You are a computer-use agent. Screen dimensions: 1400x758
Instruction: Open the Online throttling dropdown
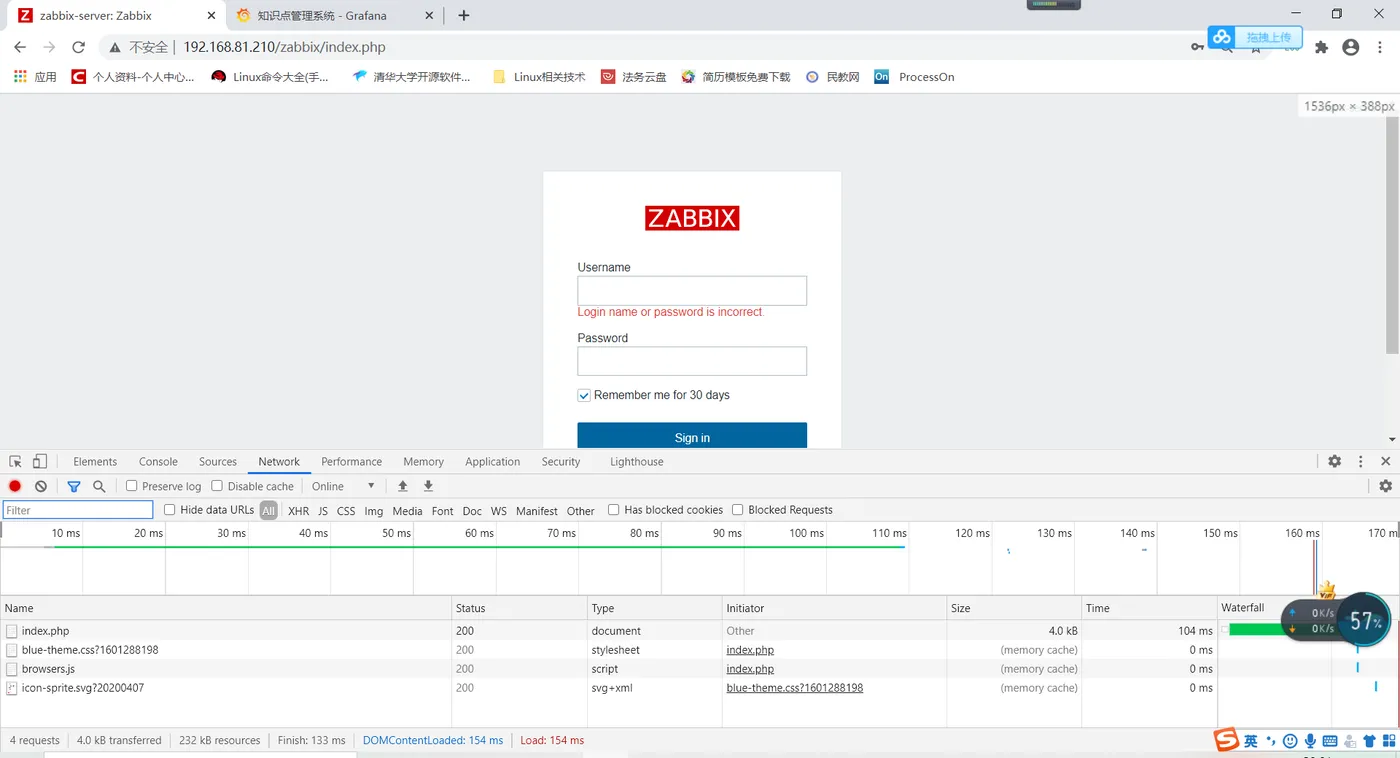tap(343, 486)
